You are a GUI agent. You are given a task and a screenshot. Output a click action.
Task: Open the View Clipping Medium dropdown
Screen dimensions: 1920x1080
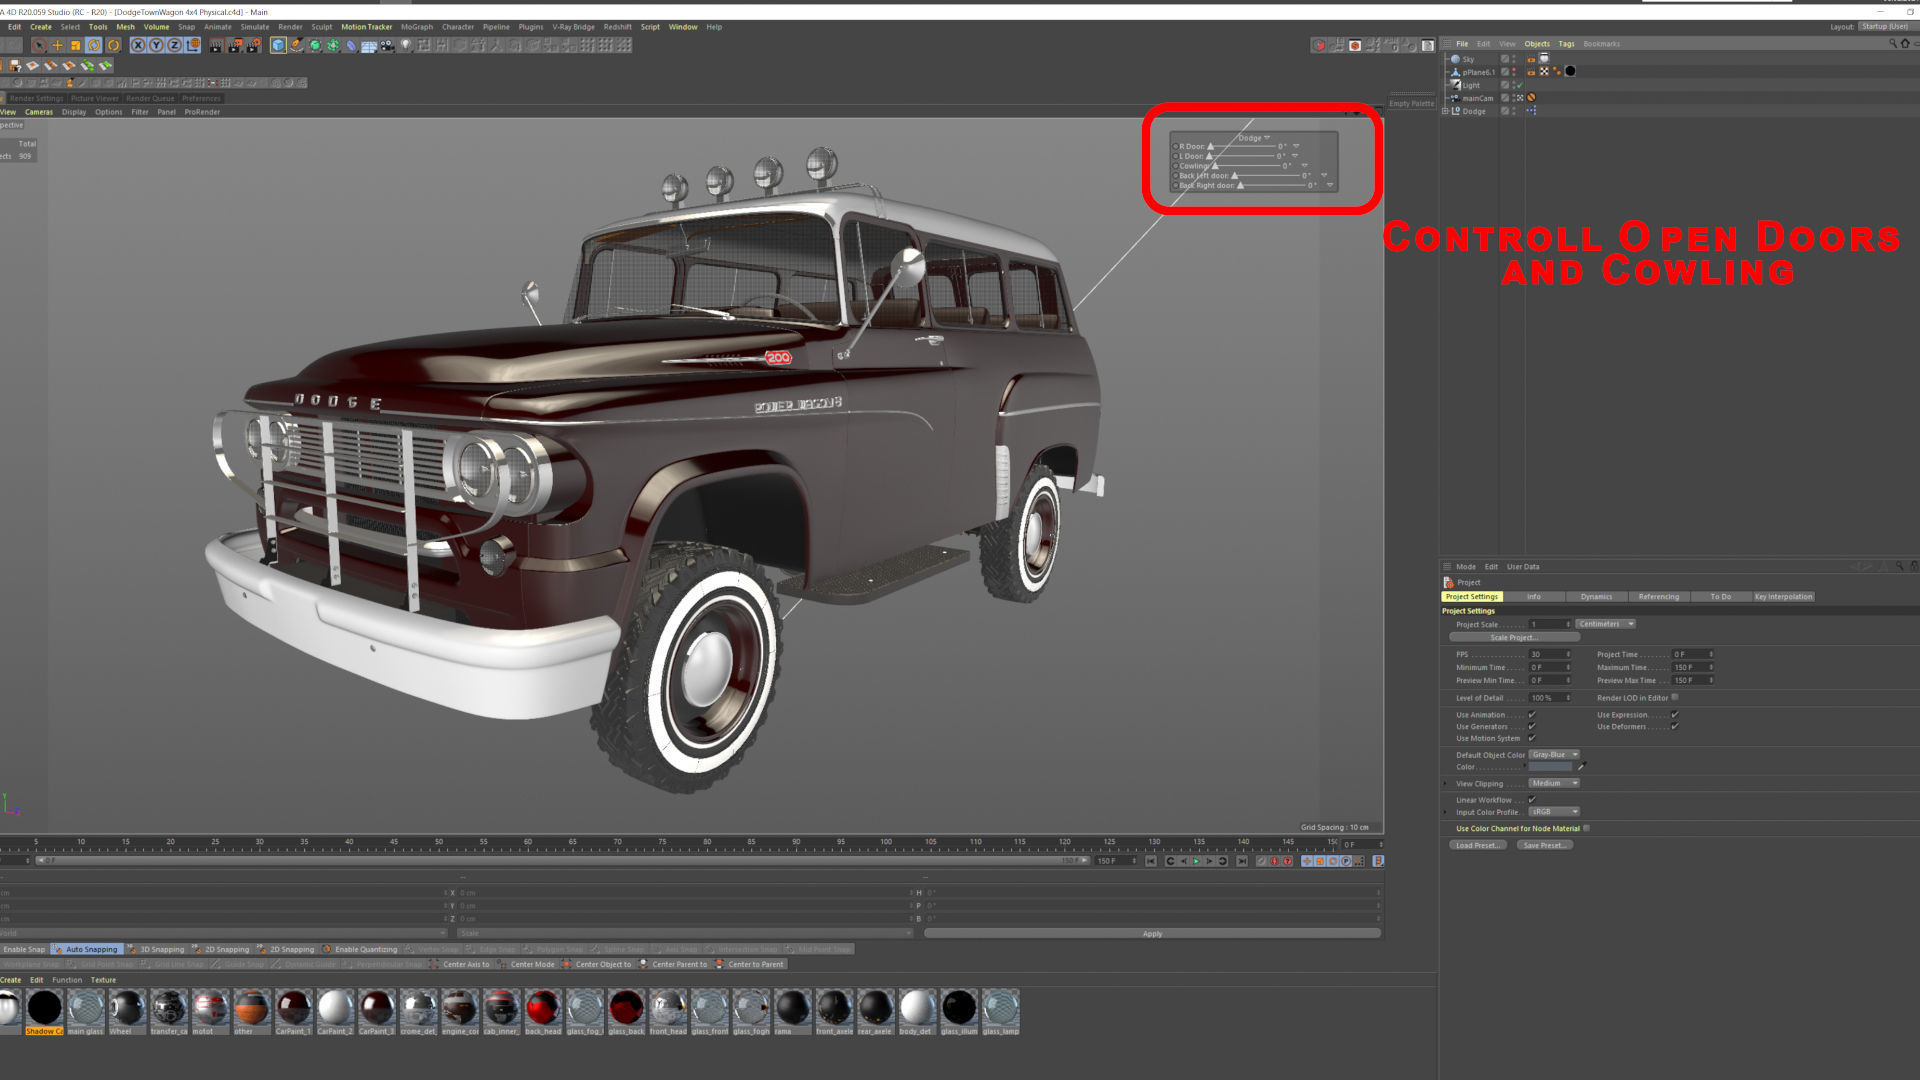pos(1554,784)
